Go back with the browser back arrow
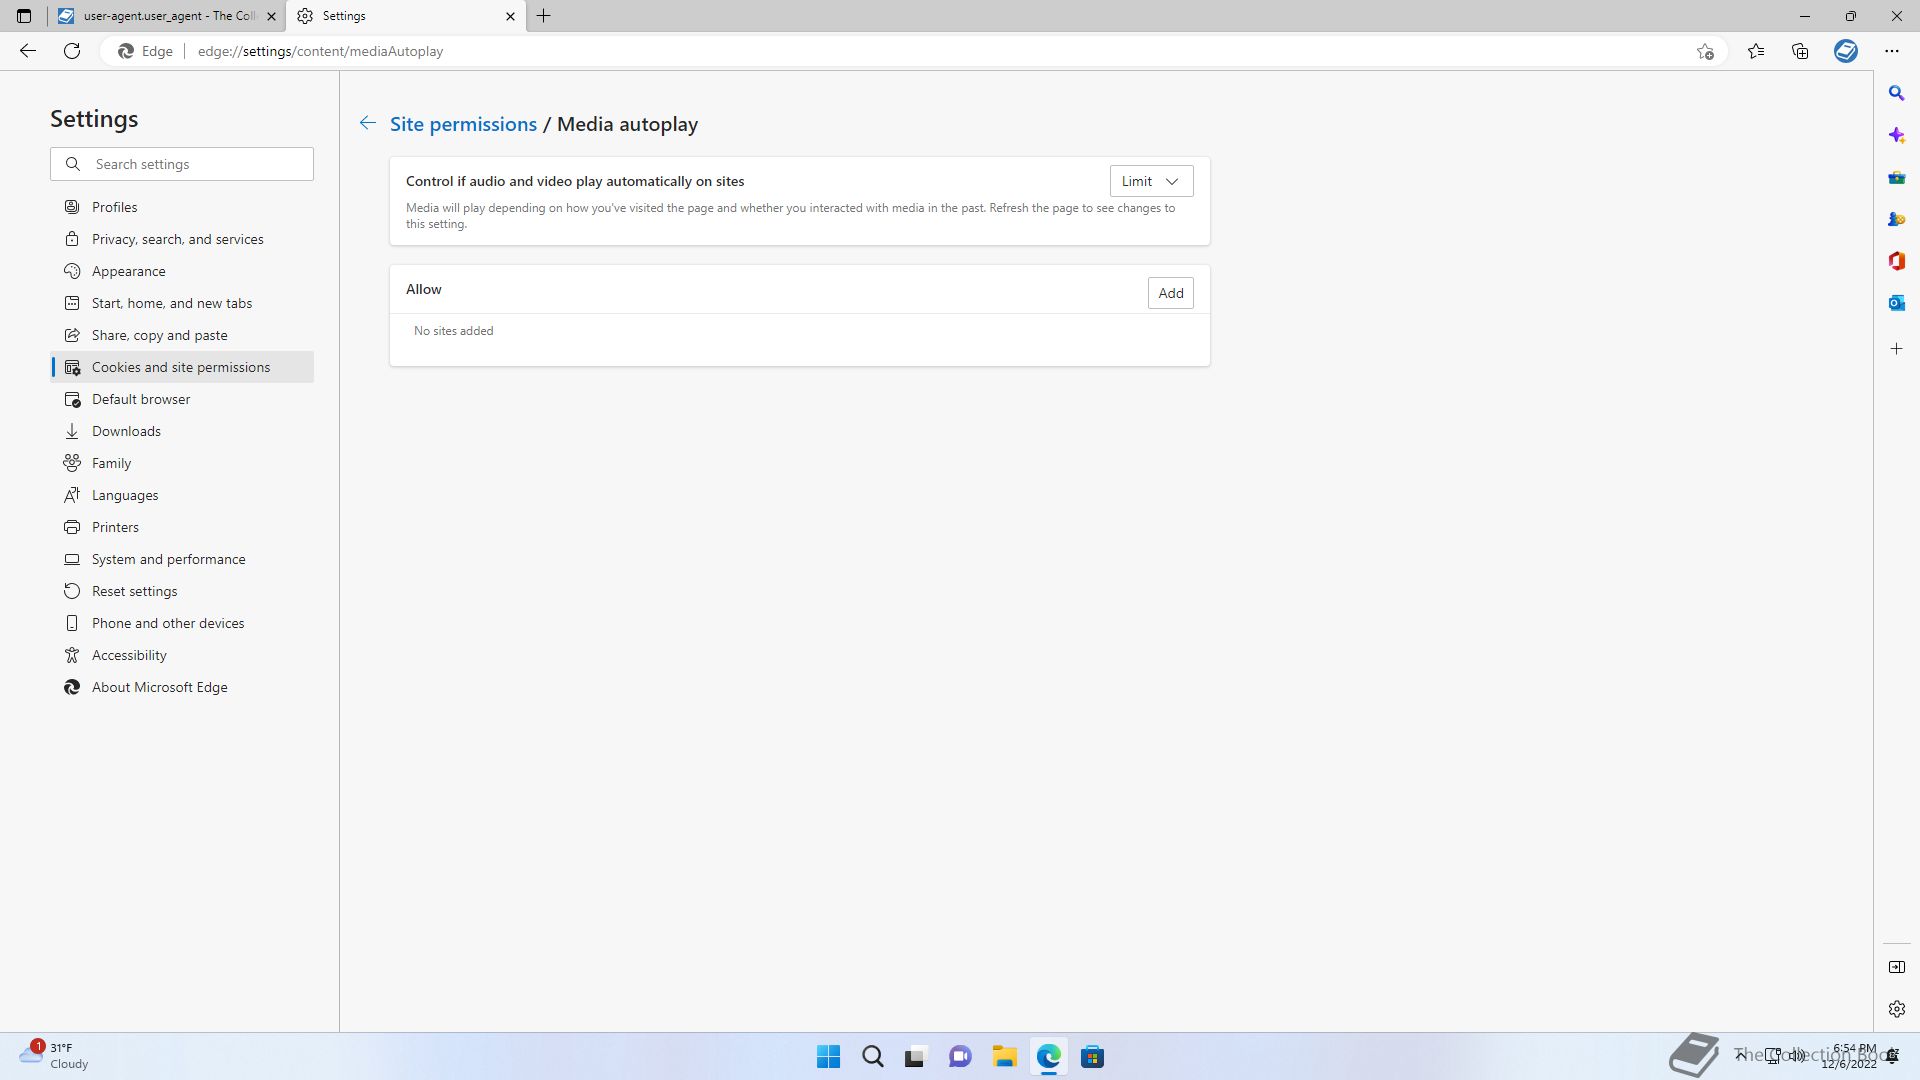 pyautogui.click(x=28, y=51)
